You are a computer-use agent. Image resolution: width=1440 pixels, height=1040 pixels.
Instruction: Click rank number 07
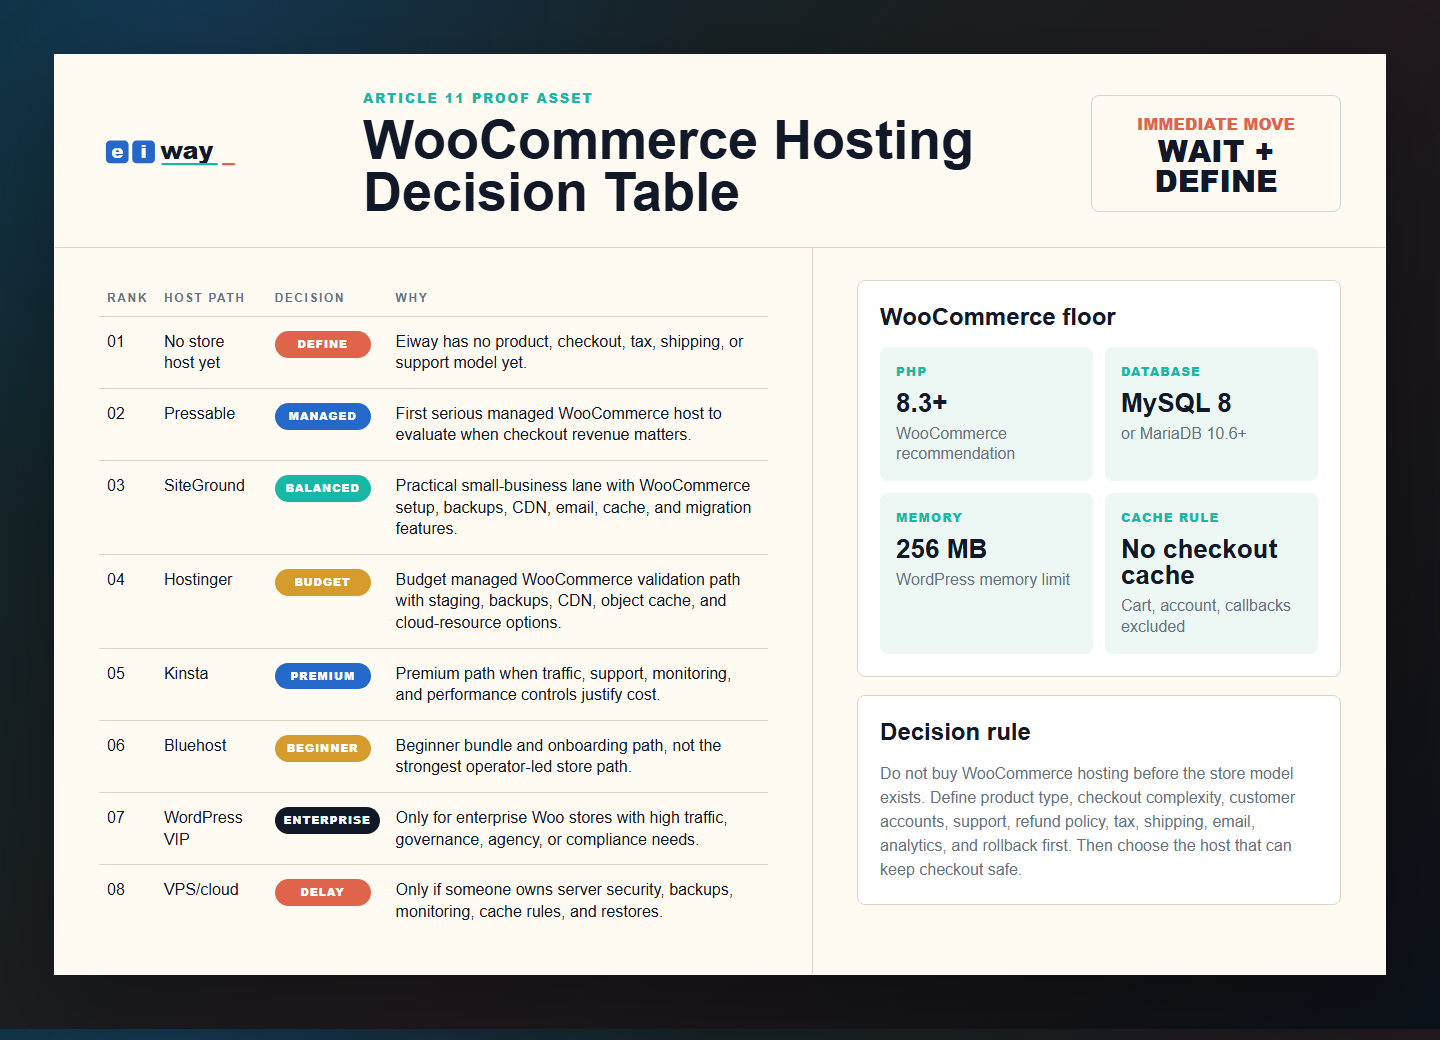[x=116, y=818]
